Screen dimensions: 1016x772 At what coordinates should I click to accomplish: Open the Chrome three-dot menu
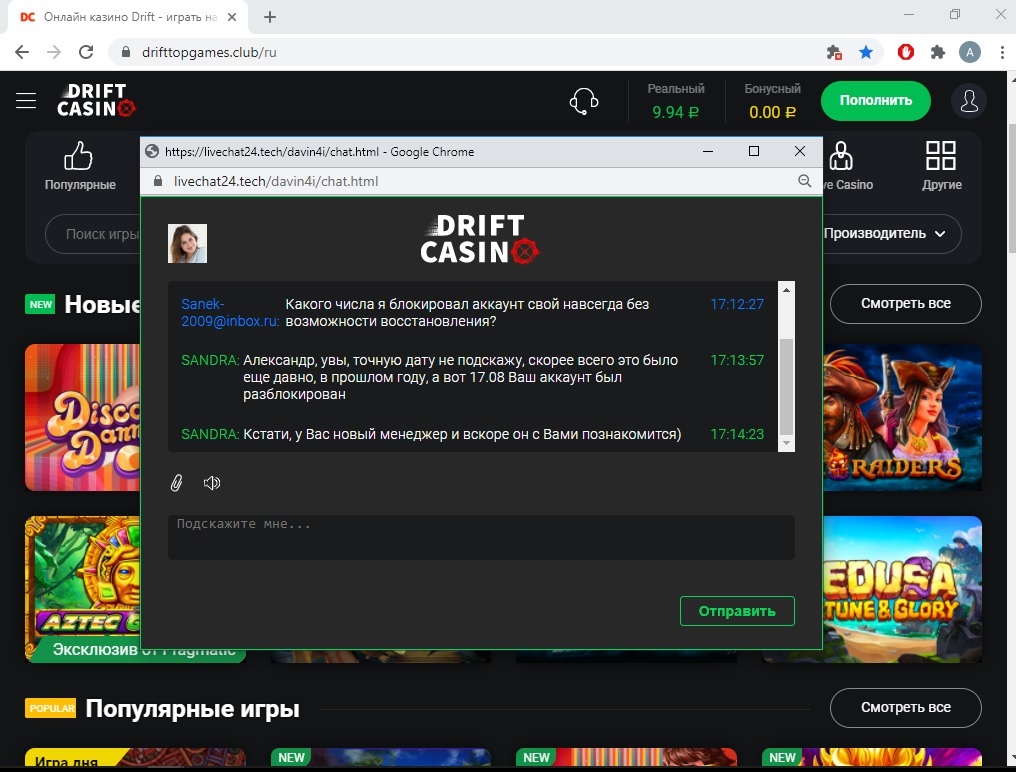(1002, 53)
